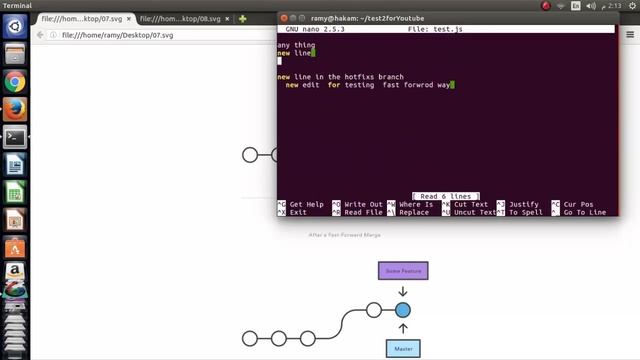
Task: Open LibreOffice Writer from dock
Action: click(15, 165)
